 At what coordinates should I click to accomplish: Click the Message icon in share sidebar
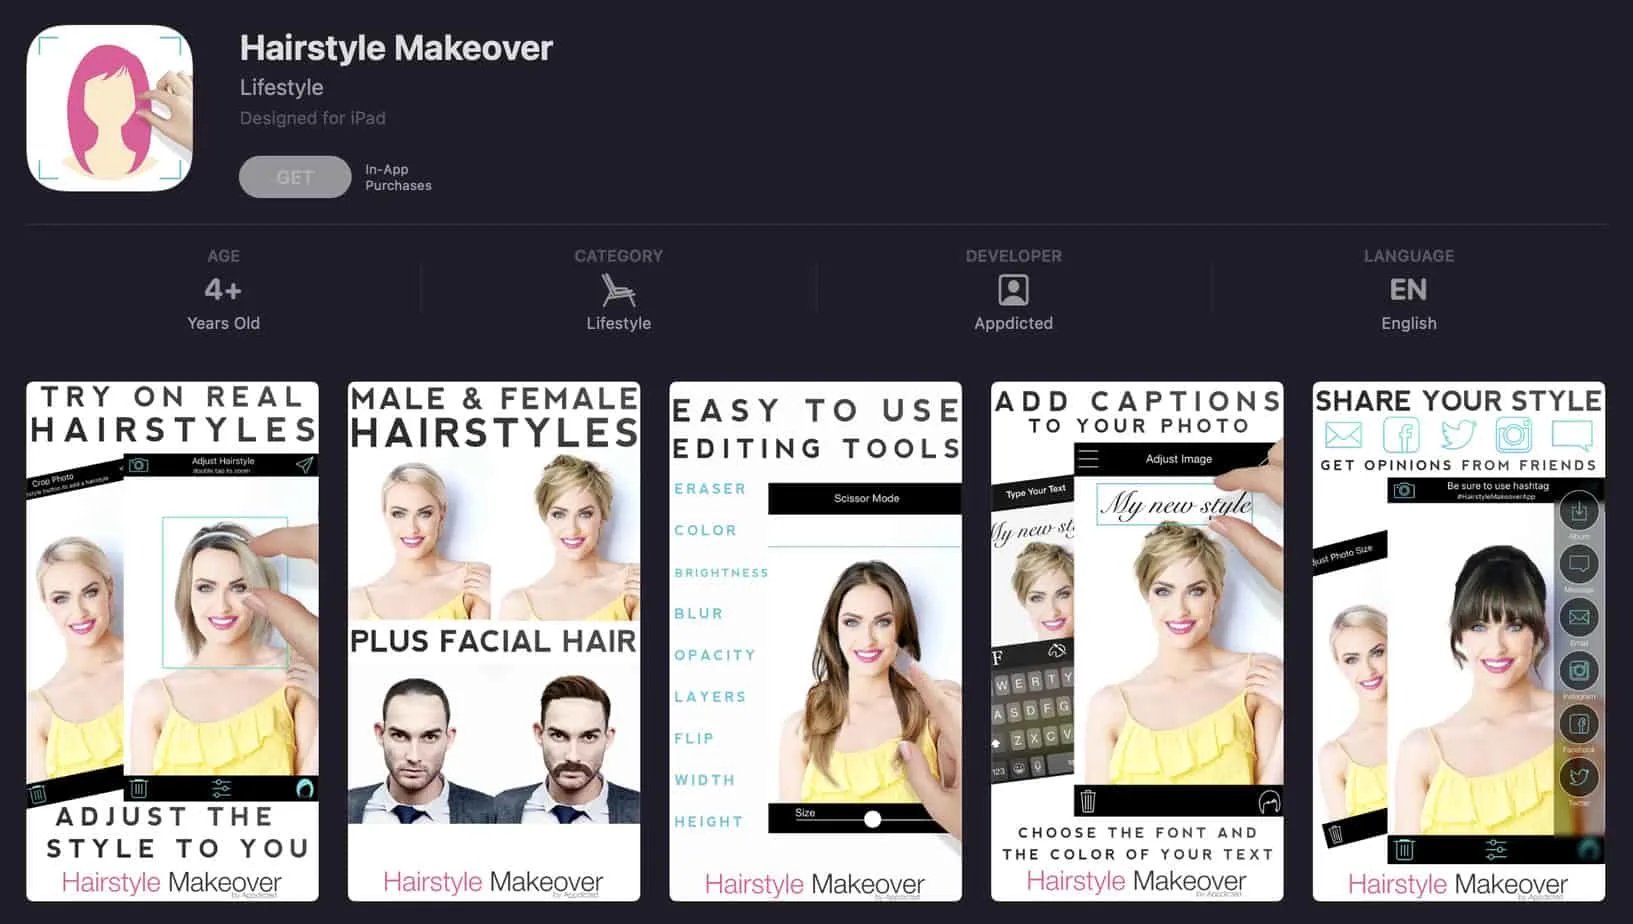coord(1579,565)
